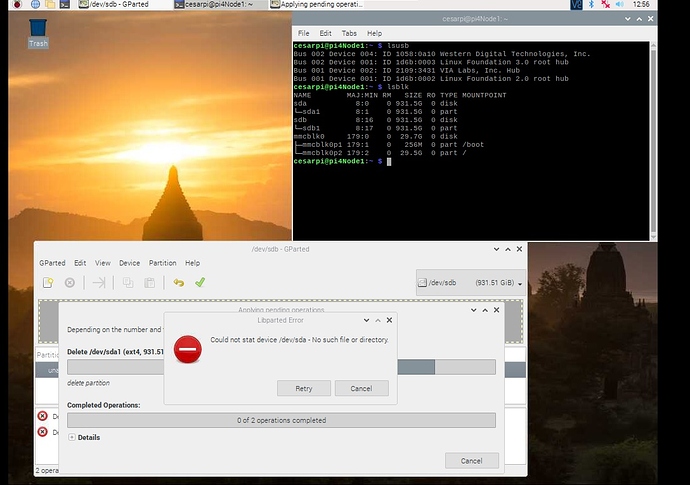Screen dimensions: 690x485
Task: Open the Raspberry Pi main menu
Action: coord(17,4)
